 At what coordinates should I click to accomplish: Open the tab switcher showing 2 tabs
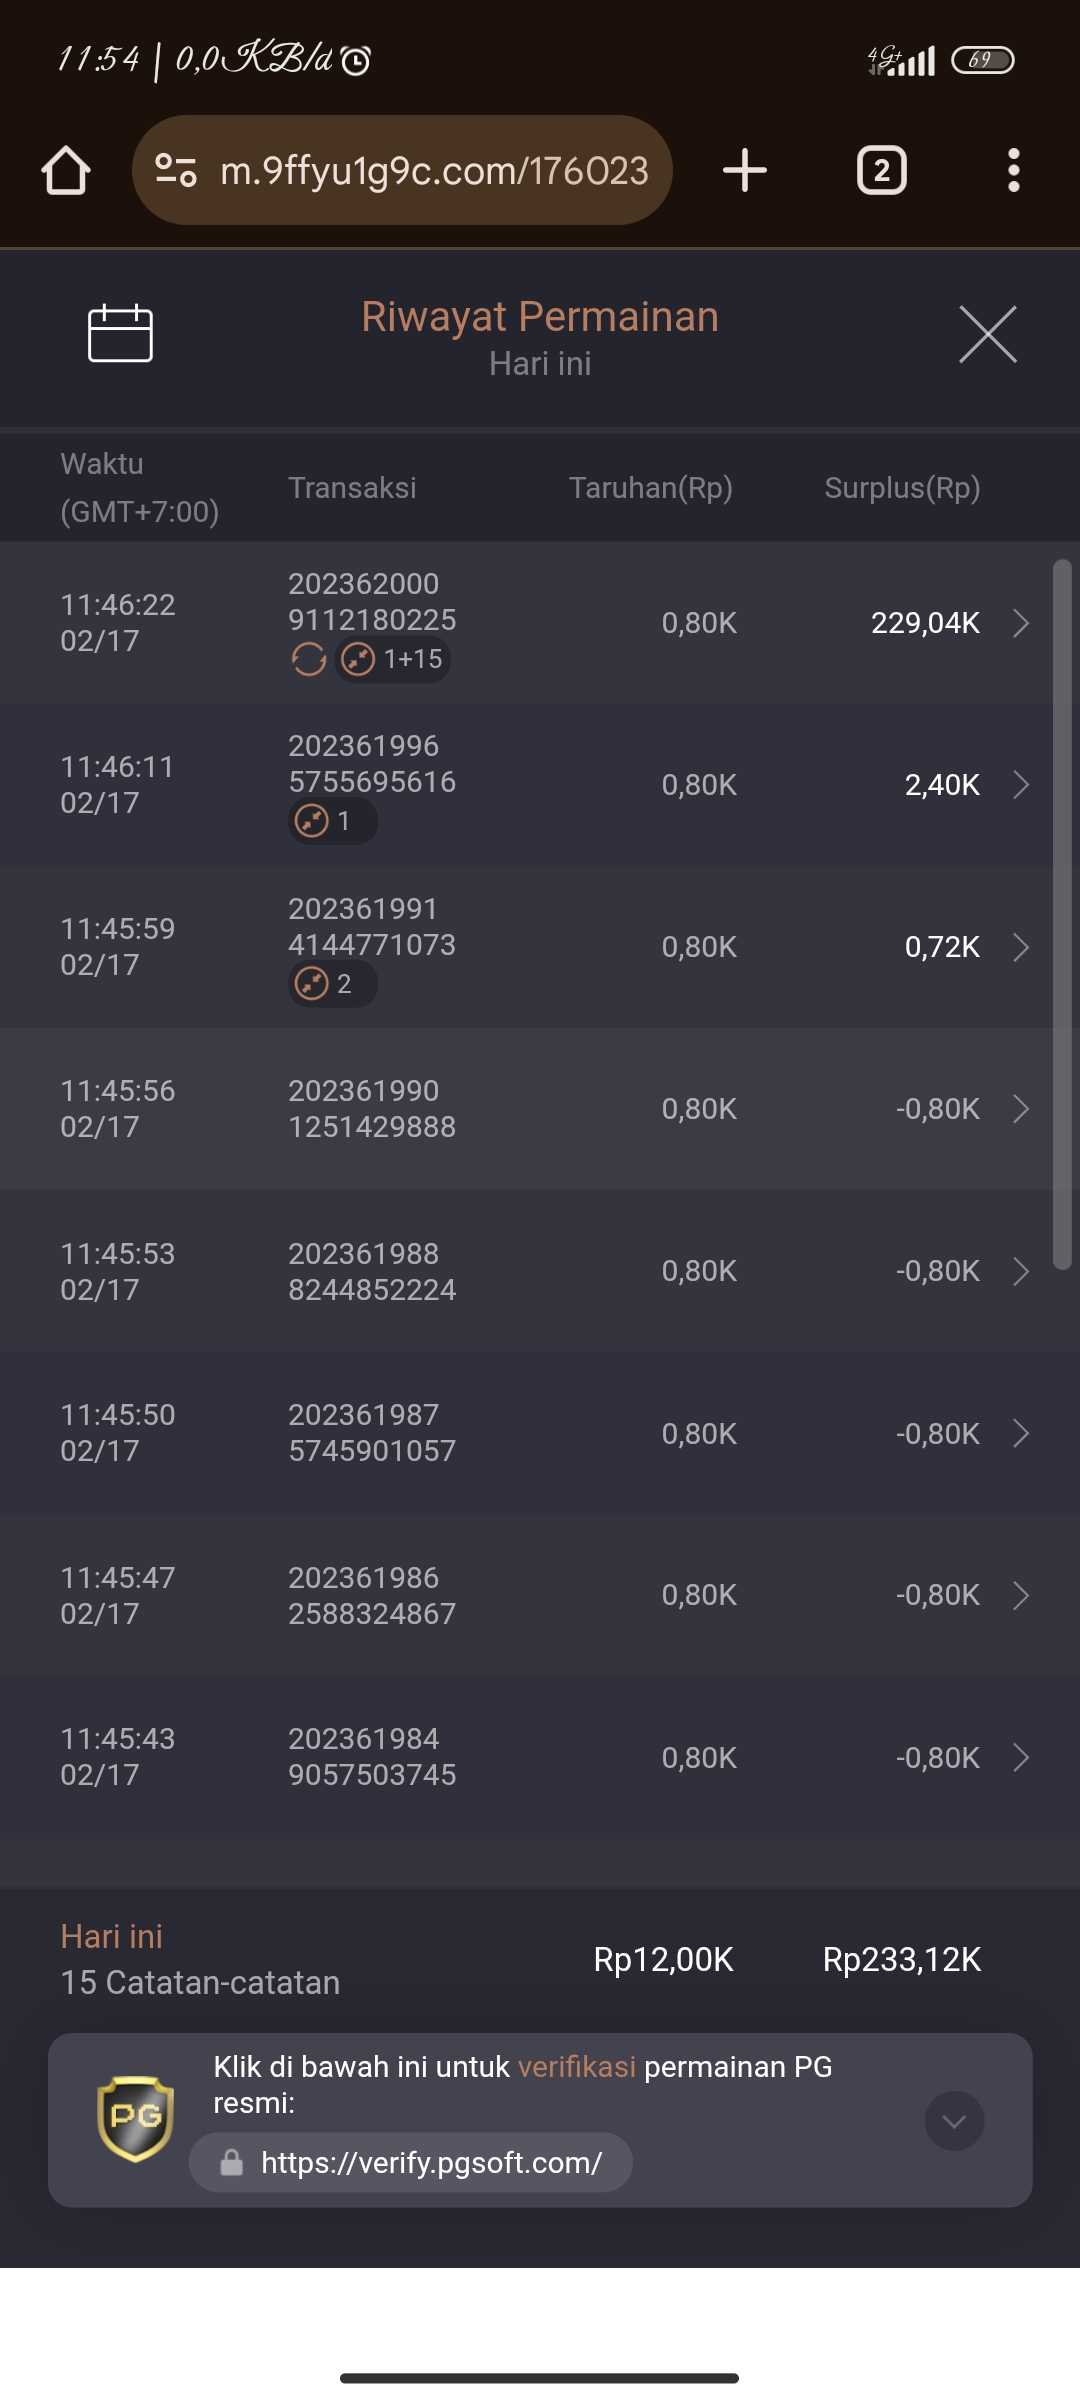(881, 170)
